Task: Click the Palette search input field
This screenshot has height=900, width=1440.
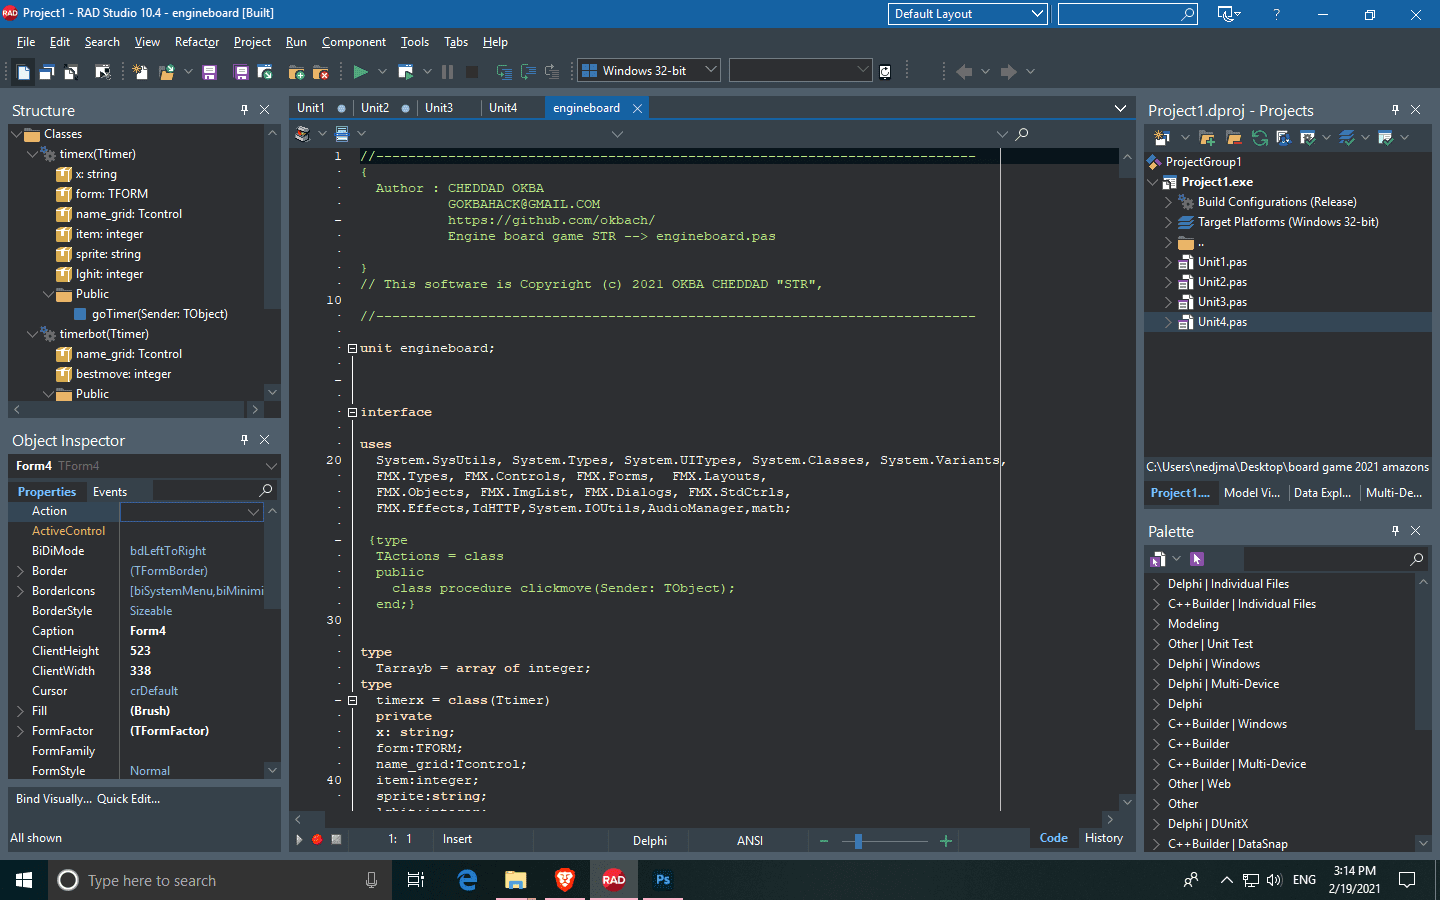Action: point(1336,559)
